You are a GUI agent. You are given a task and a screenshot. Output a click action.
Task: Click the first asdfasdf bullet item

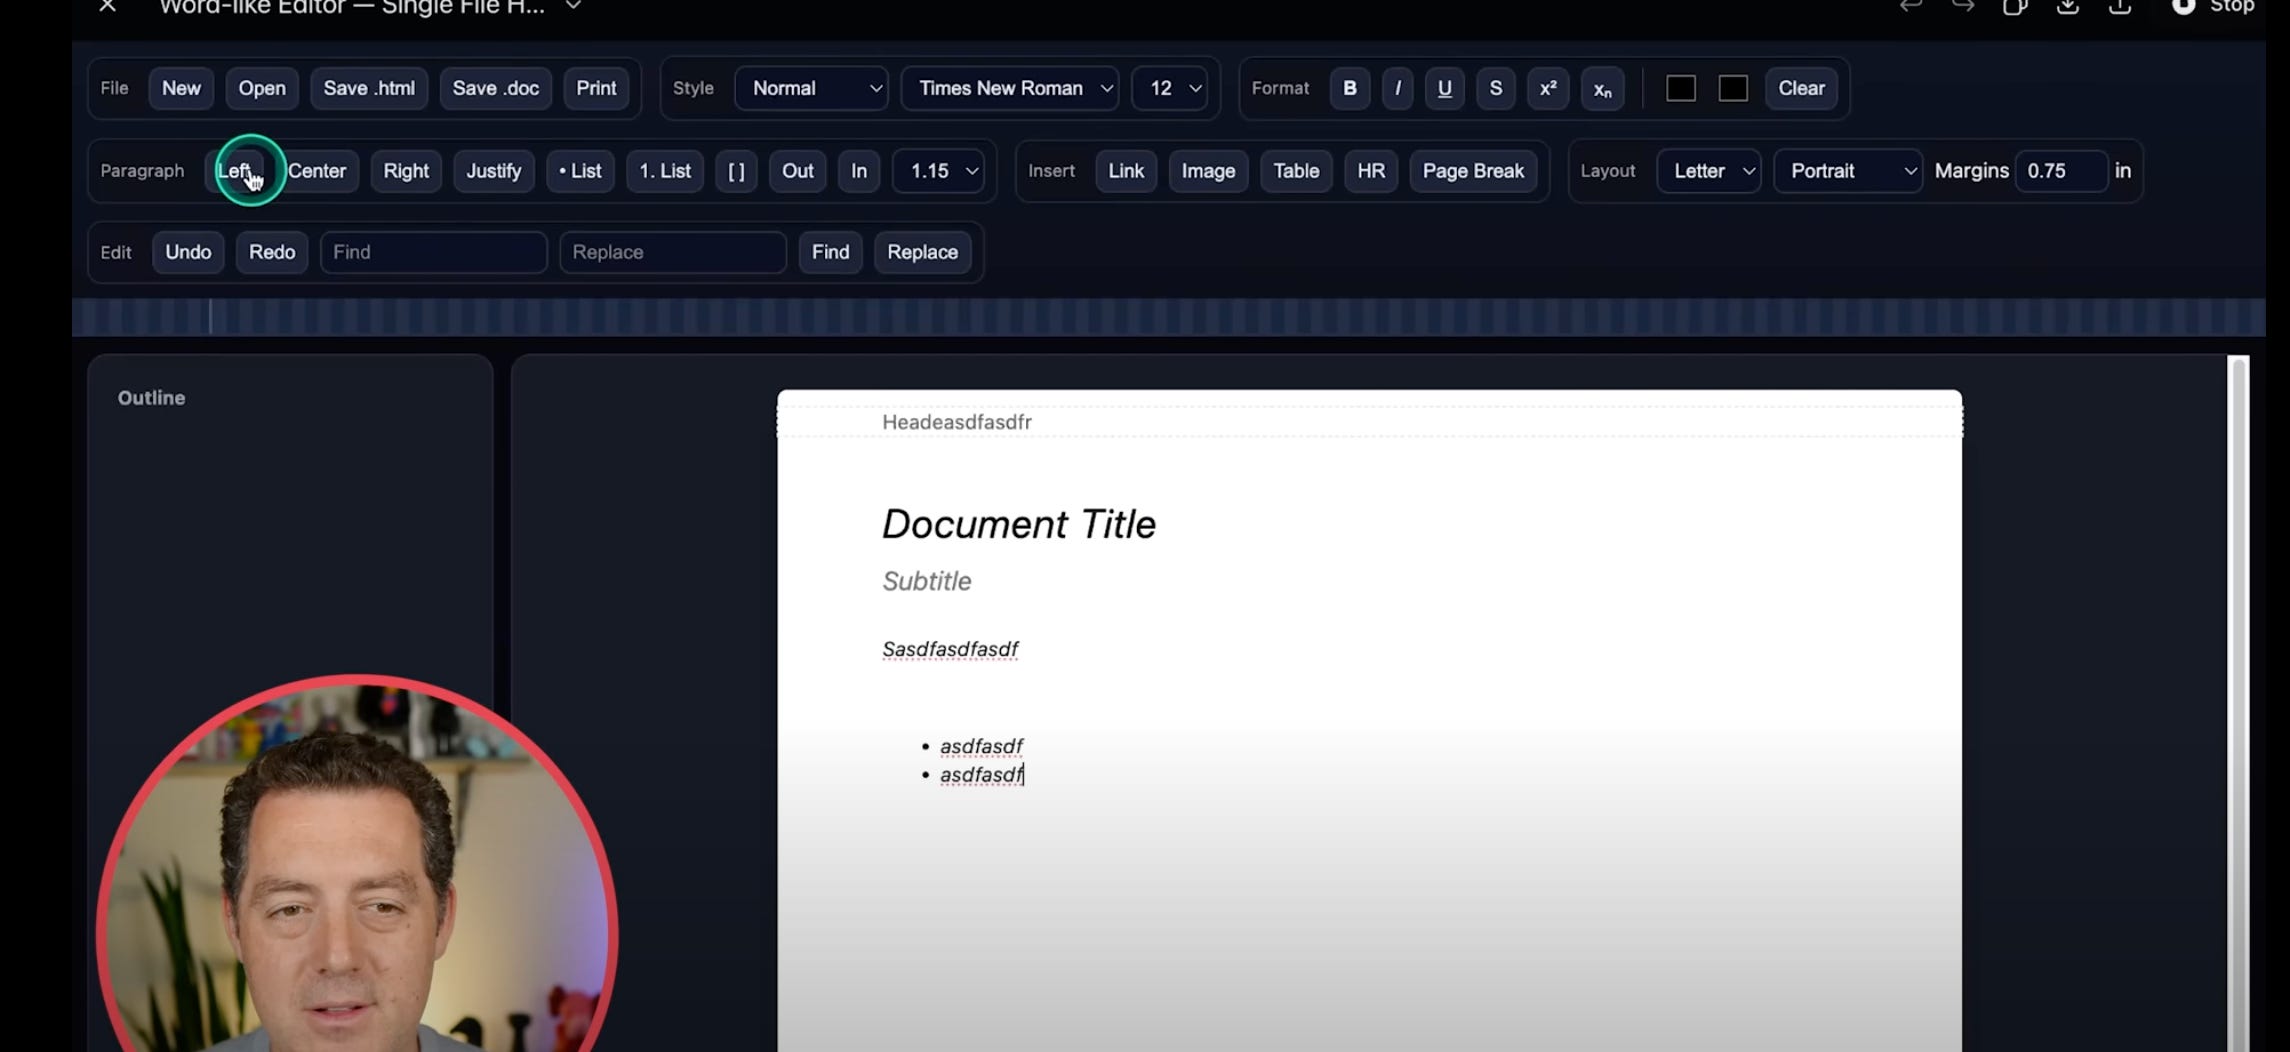(x=981, y=746)
